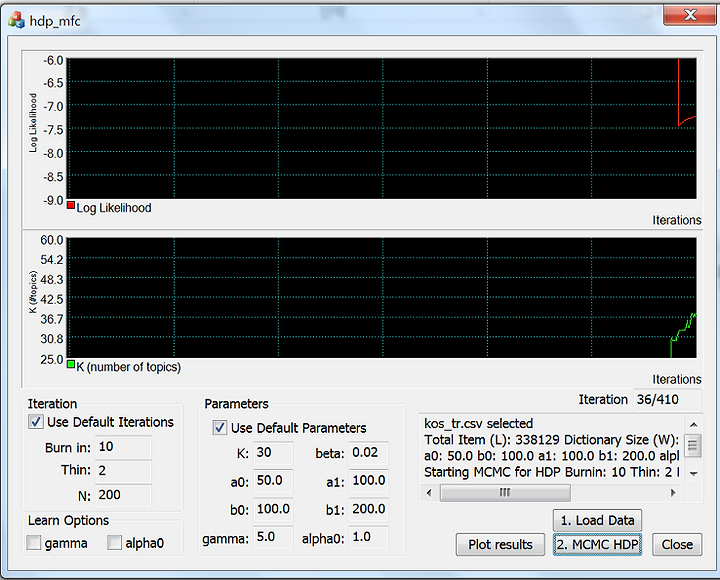This screenshot has height=580, width=720.
Task: Click the hdp_mfc application icon in title bar
Action: [16, 20]
